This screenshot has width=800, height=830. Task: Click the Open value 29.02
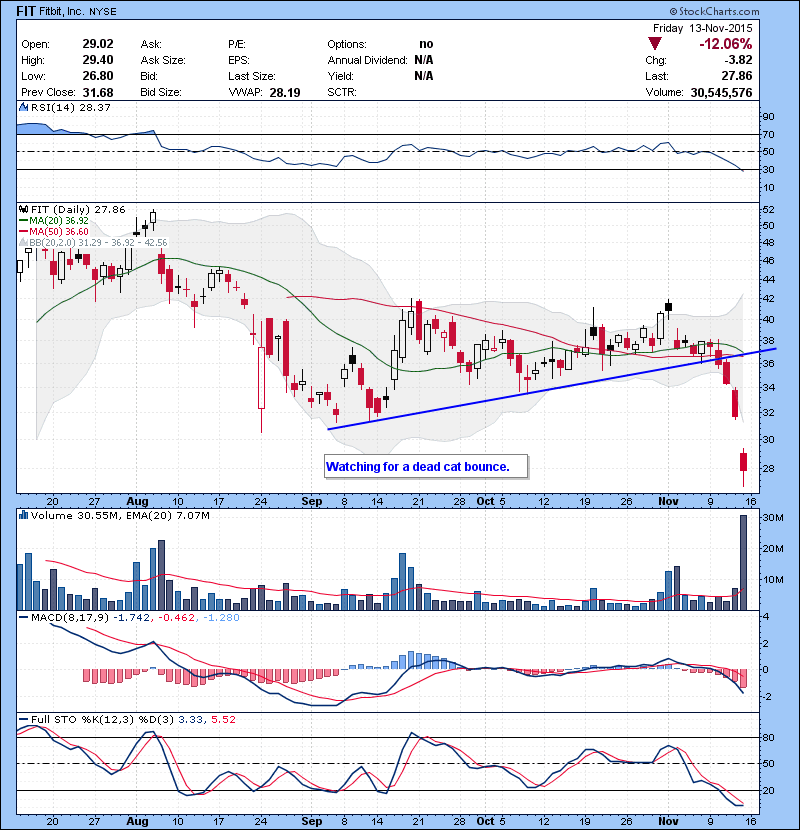click(x=98, y=44)
